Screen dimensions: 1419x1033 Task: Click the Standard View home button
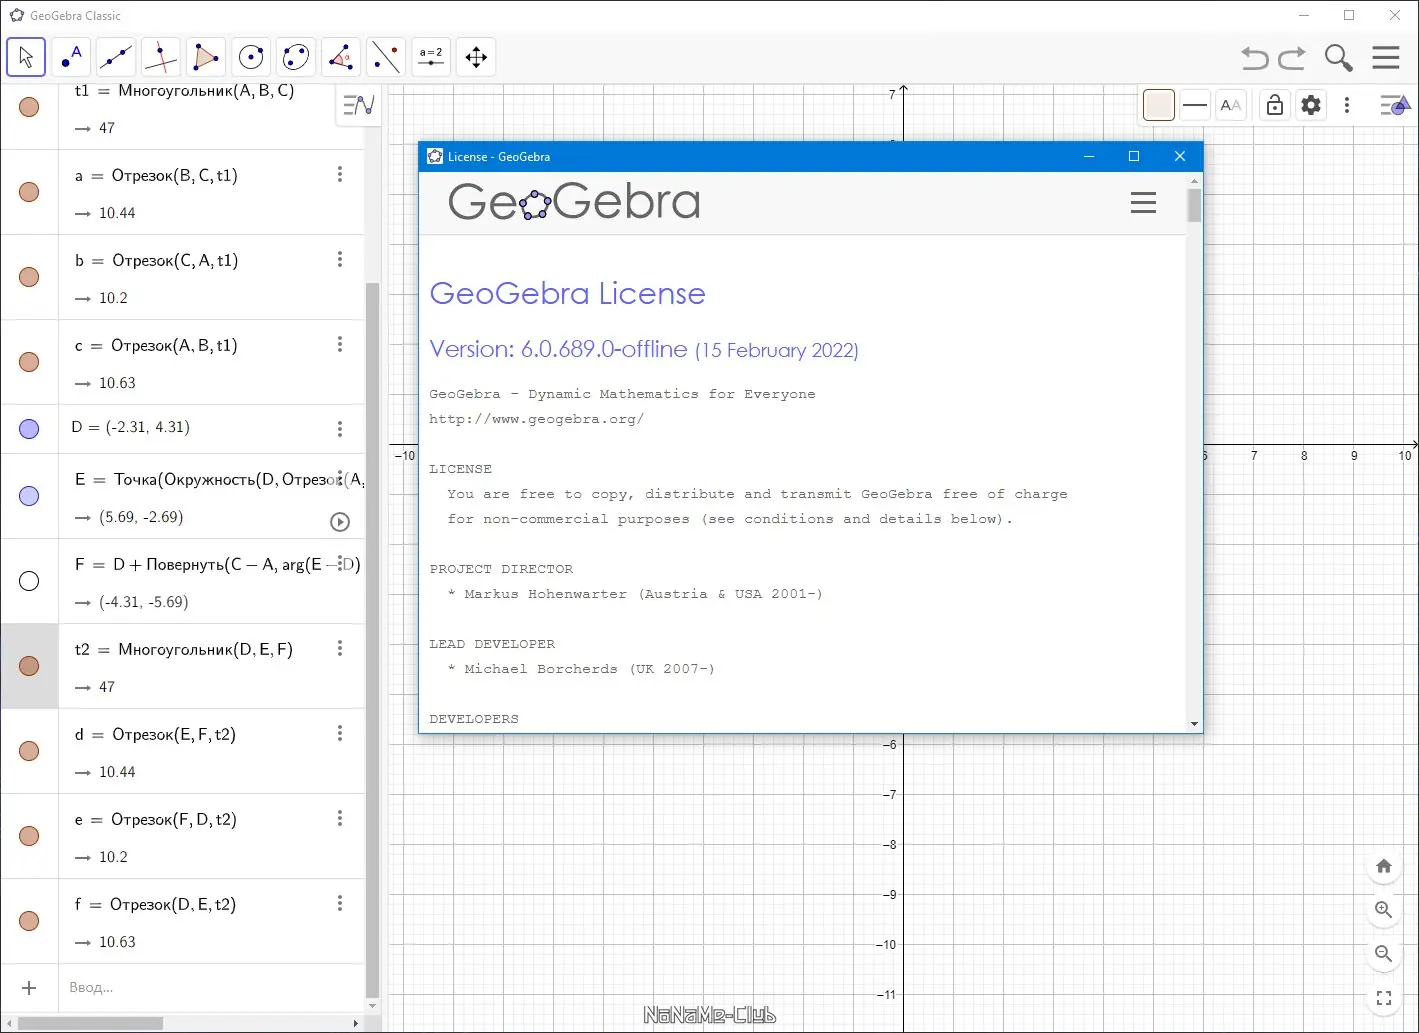pos(1384,866)
